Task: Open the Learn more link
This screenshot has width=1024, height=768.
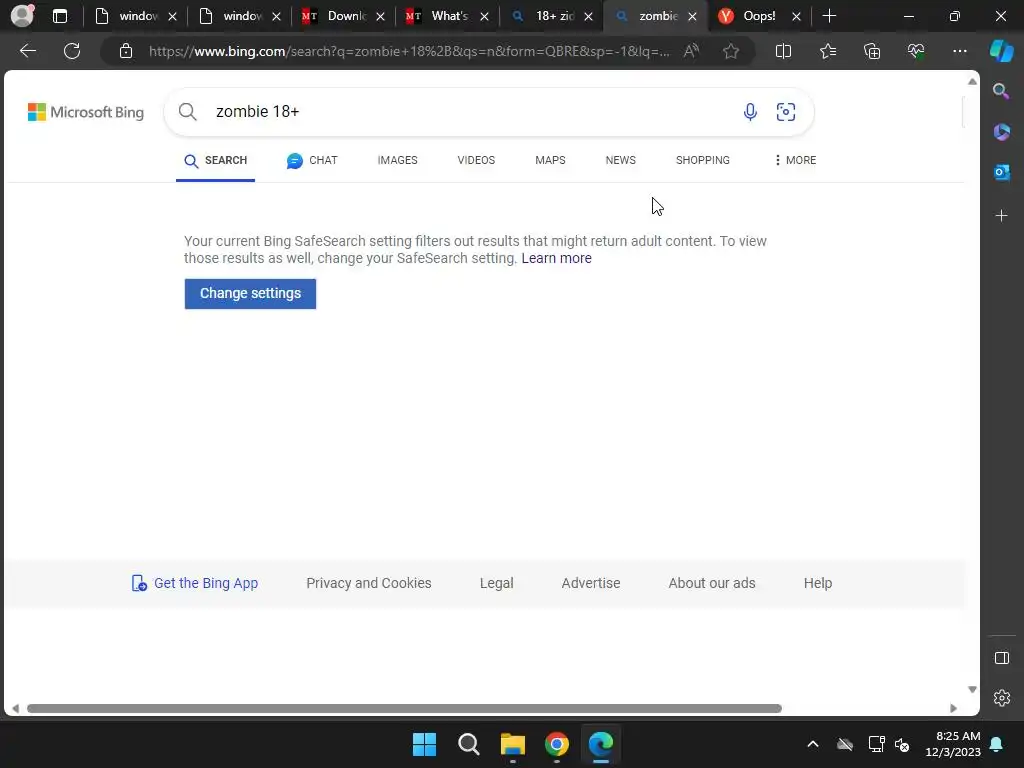Action: coord(556,258)
